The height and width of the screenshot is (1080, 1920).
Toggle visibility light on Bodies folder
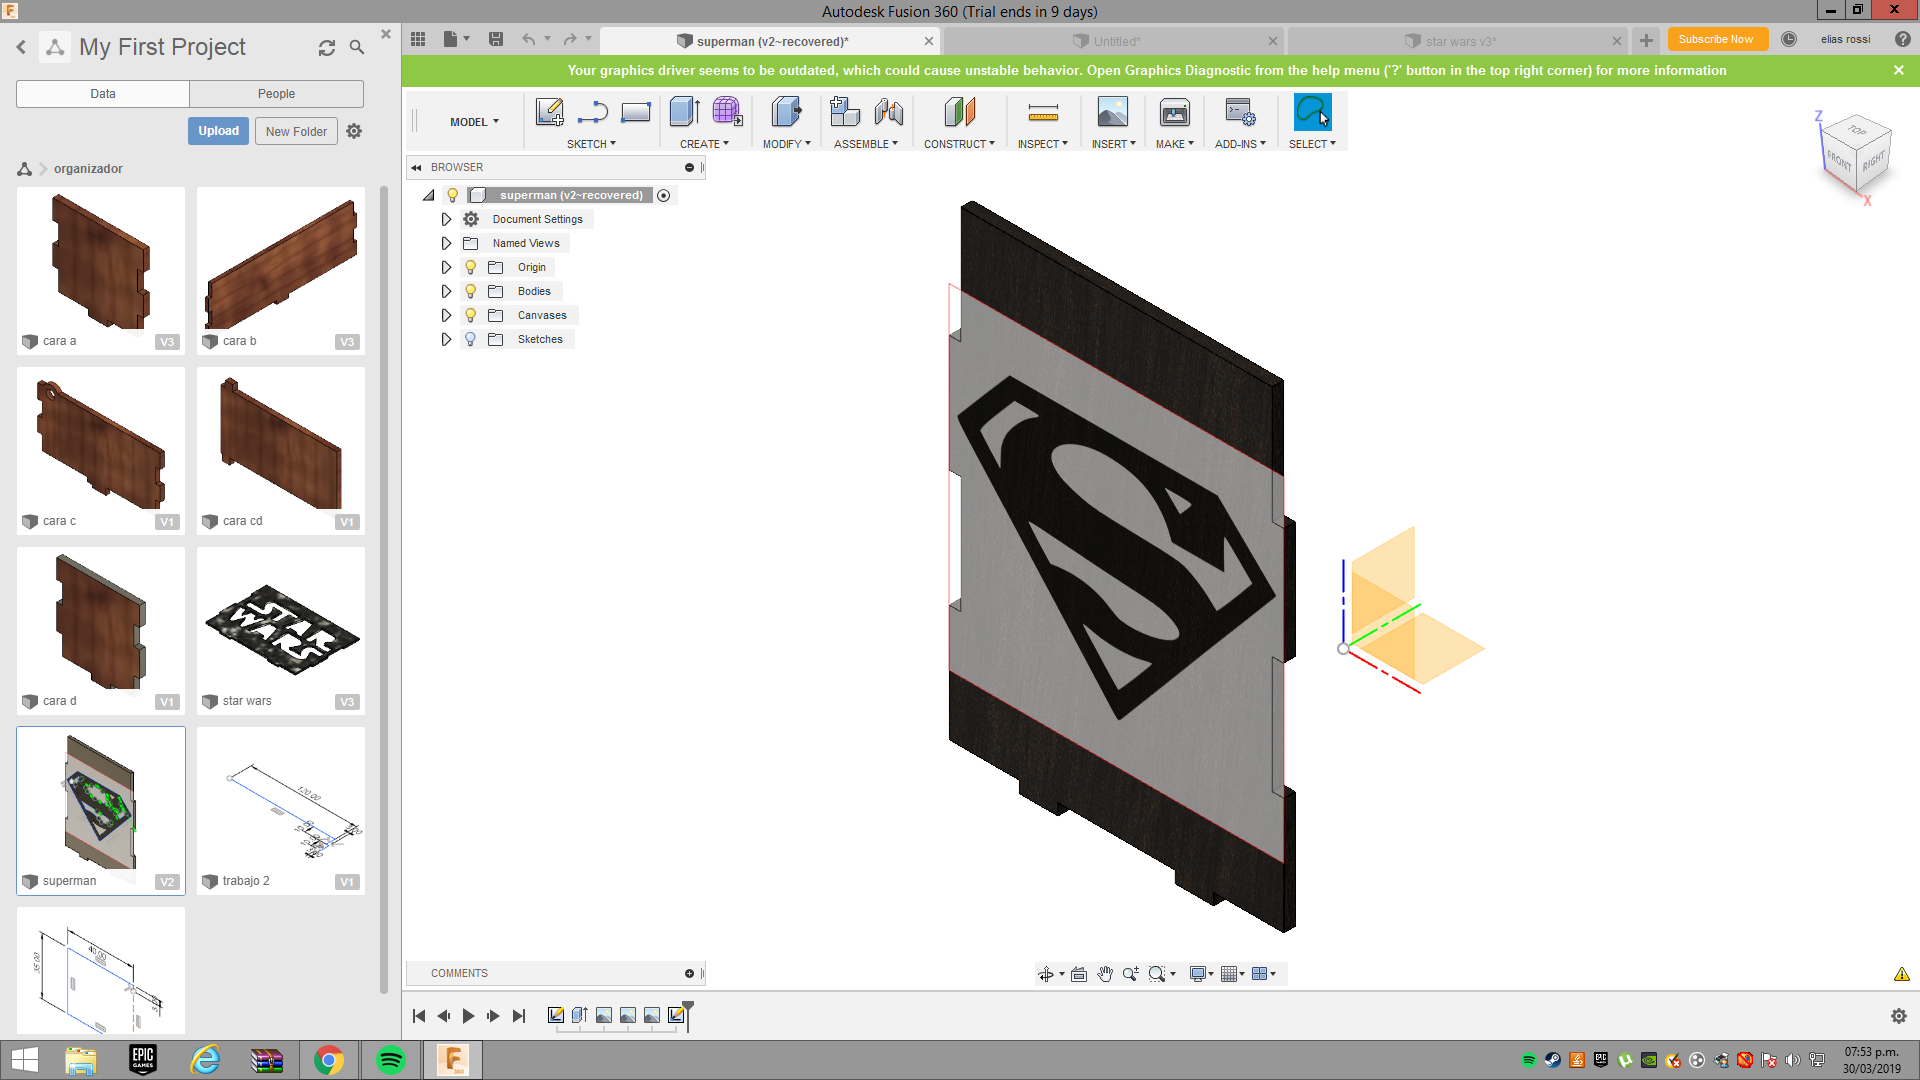pyautogui.click(x=471, y=290)
